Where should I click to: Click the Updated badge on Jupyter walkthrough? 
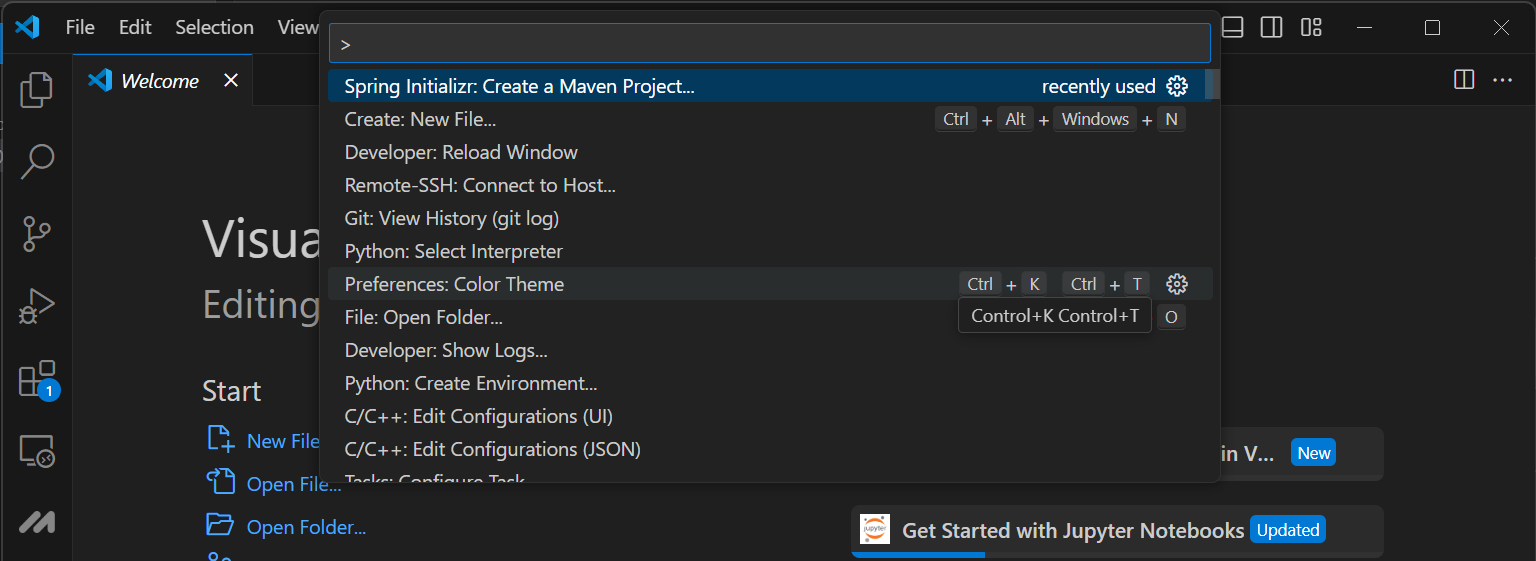[1288, 530]
